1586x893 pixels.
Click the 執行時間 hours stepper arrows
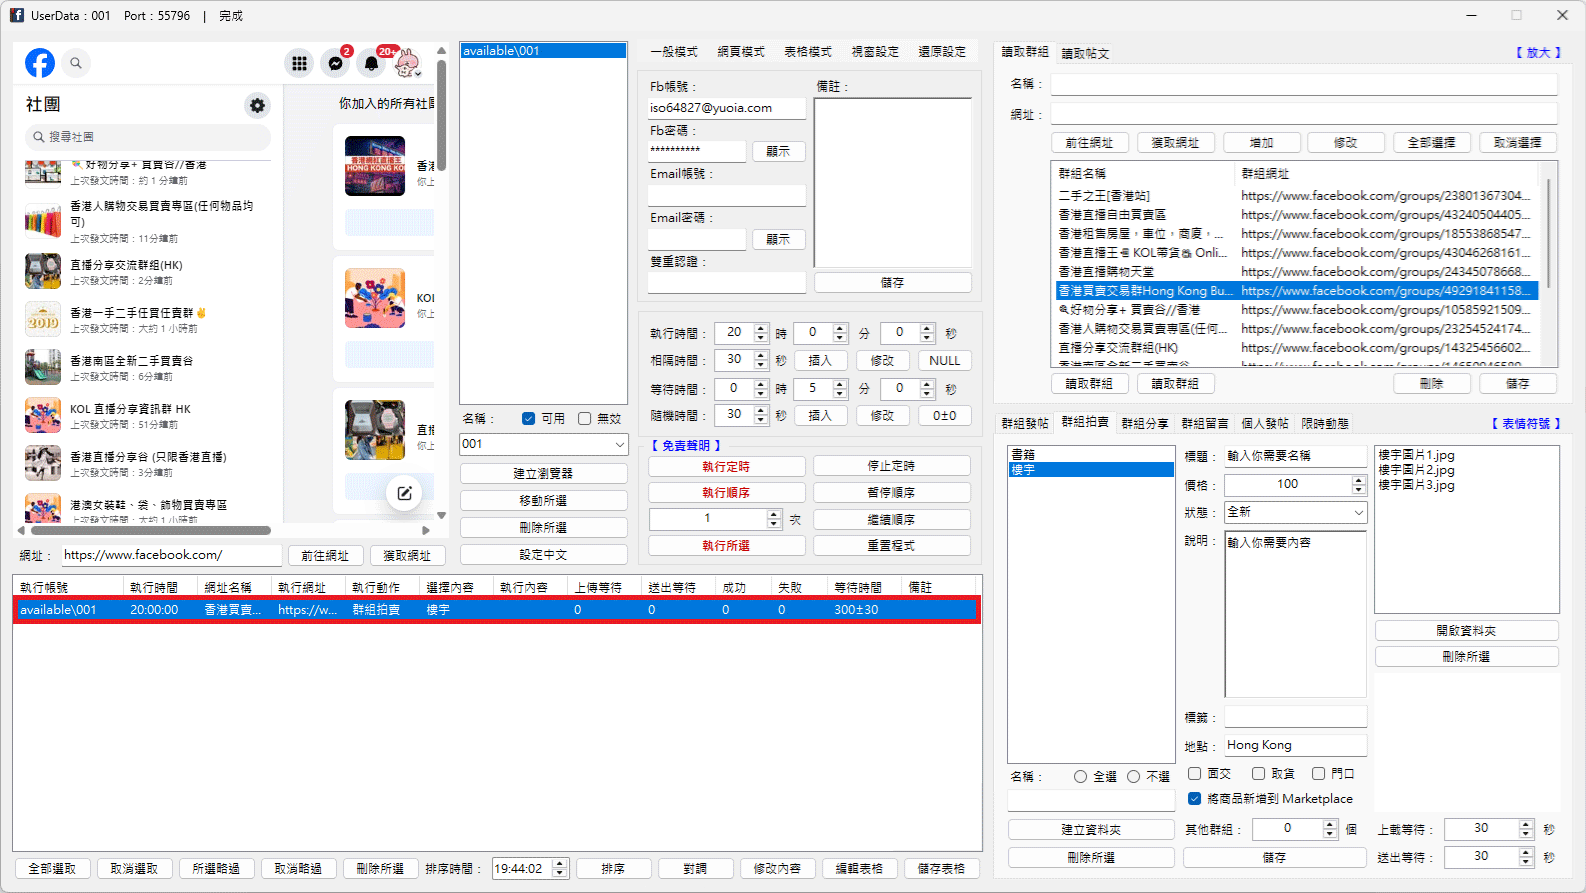[x=761, y=333]
